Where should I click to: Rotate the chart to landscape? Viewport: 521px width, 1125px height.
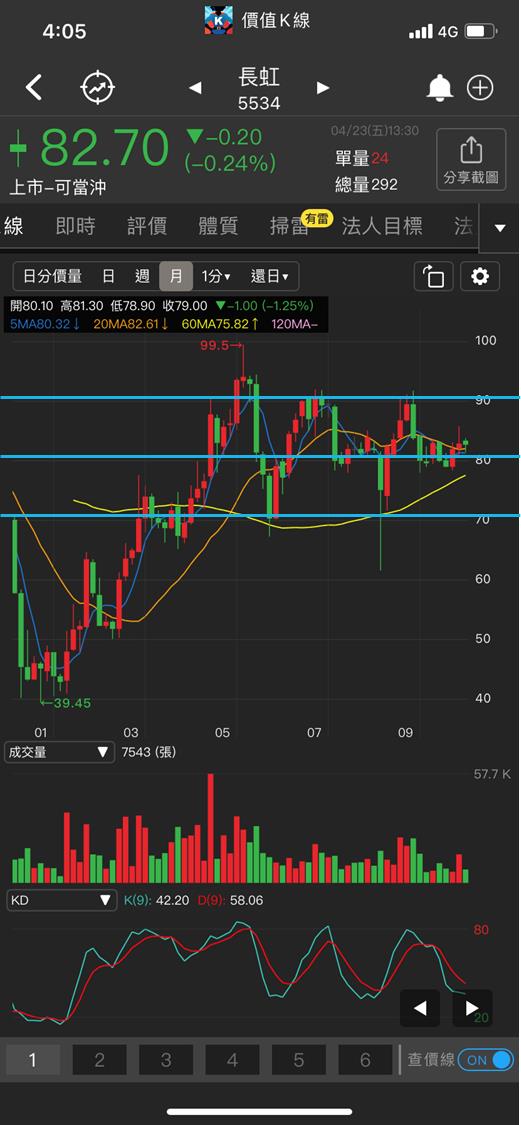coord(433,276)
